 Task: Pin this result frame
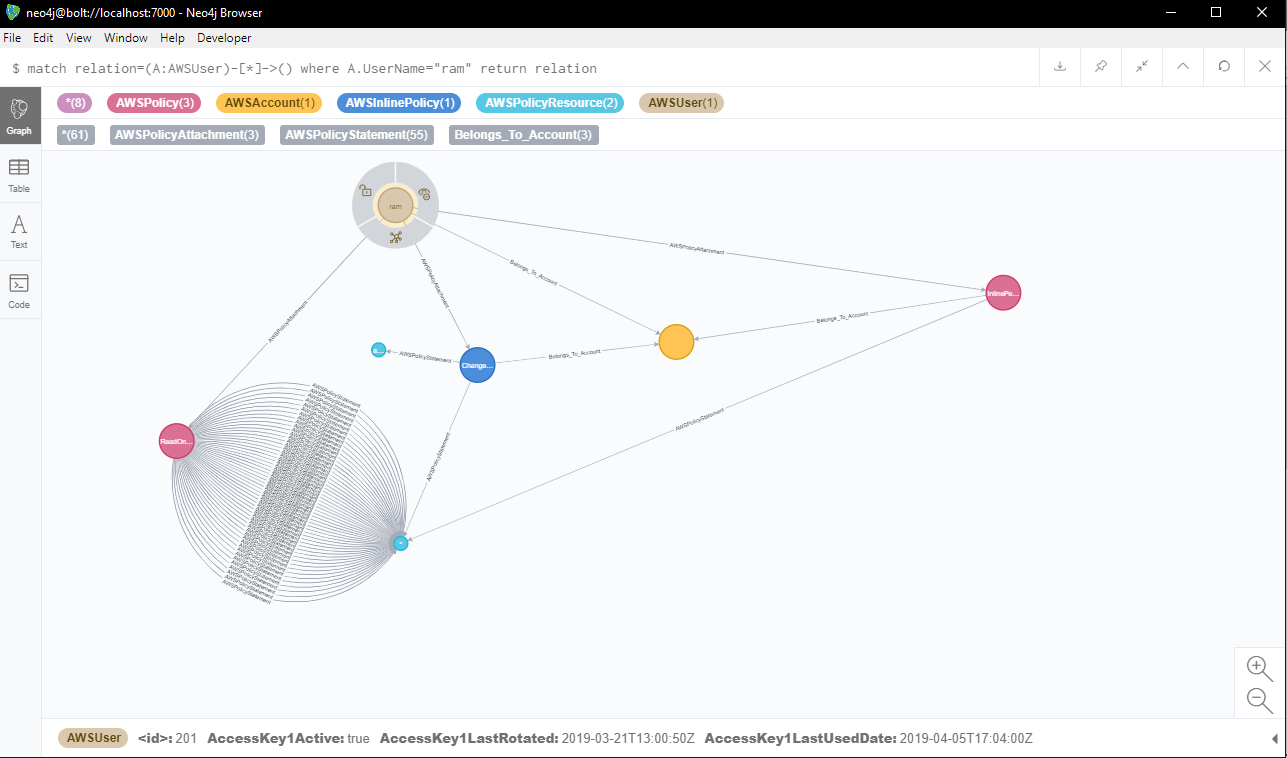click(1101, 67)
